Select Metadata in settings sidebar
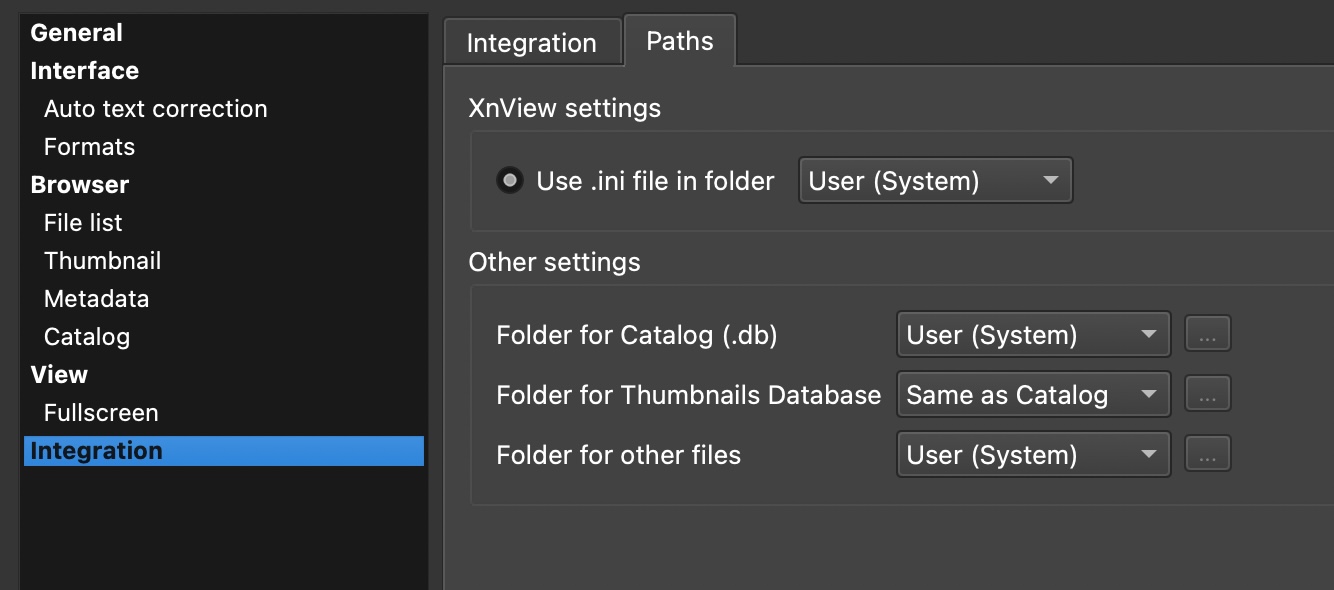 [x=96, y=299]
